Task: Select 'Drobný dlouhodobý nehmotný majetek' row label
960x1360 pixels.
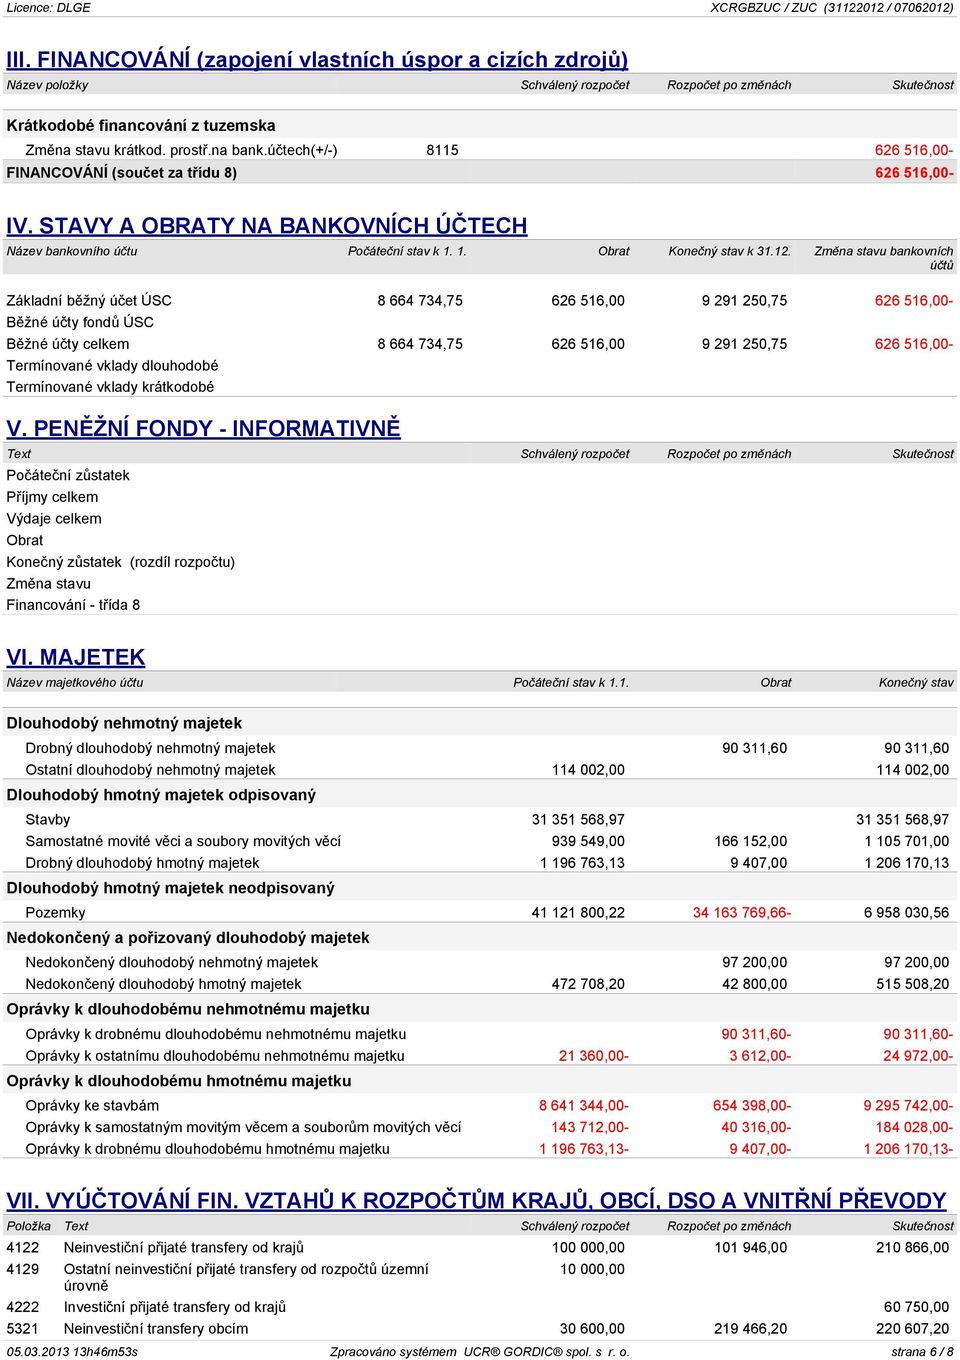Action: [150, 748]
